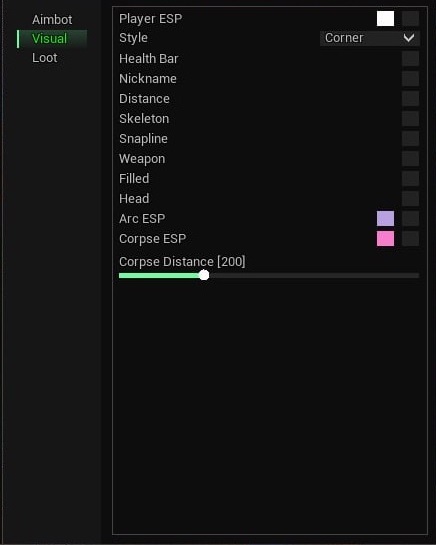436x545 pixels.
Task: Open the purple Arc ESP color swatch
Action: [x=385, y=219]
